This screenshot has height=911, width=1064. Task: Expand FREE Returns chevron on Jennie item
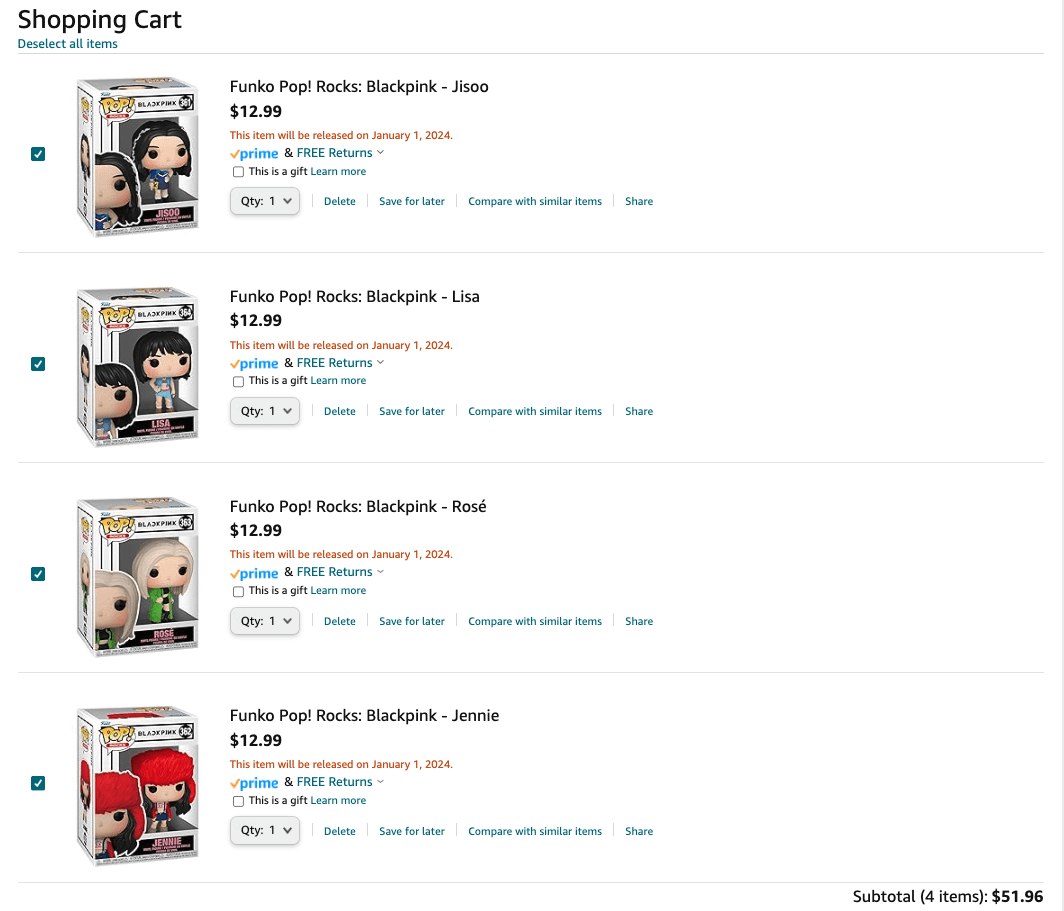click(380, 782)
